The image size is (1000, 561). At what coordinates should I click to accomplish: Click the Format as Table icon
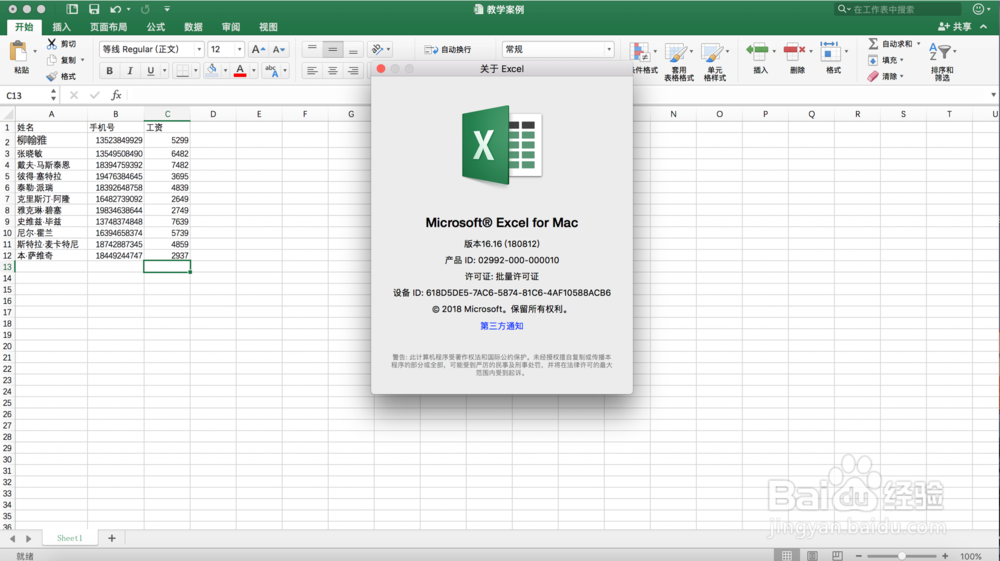[x=676, y=53]
